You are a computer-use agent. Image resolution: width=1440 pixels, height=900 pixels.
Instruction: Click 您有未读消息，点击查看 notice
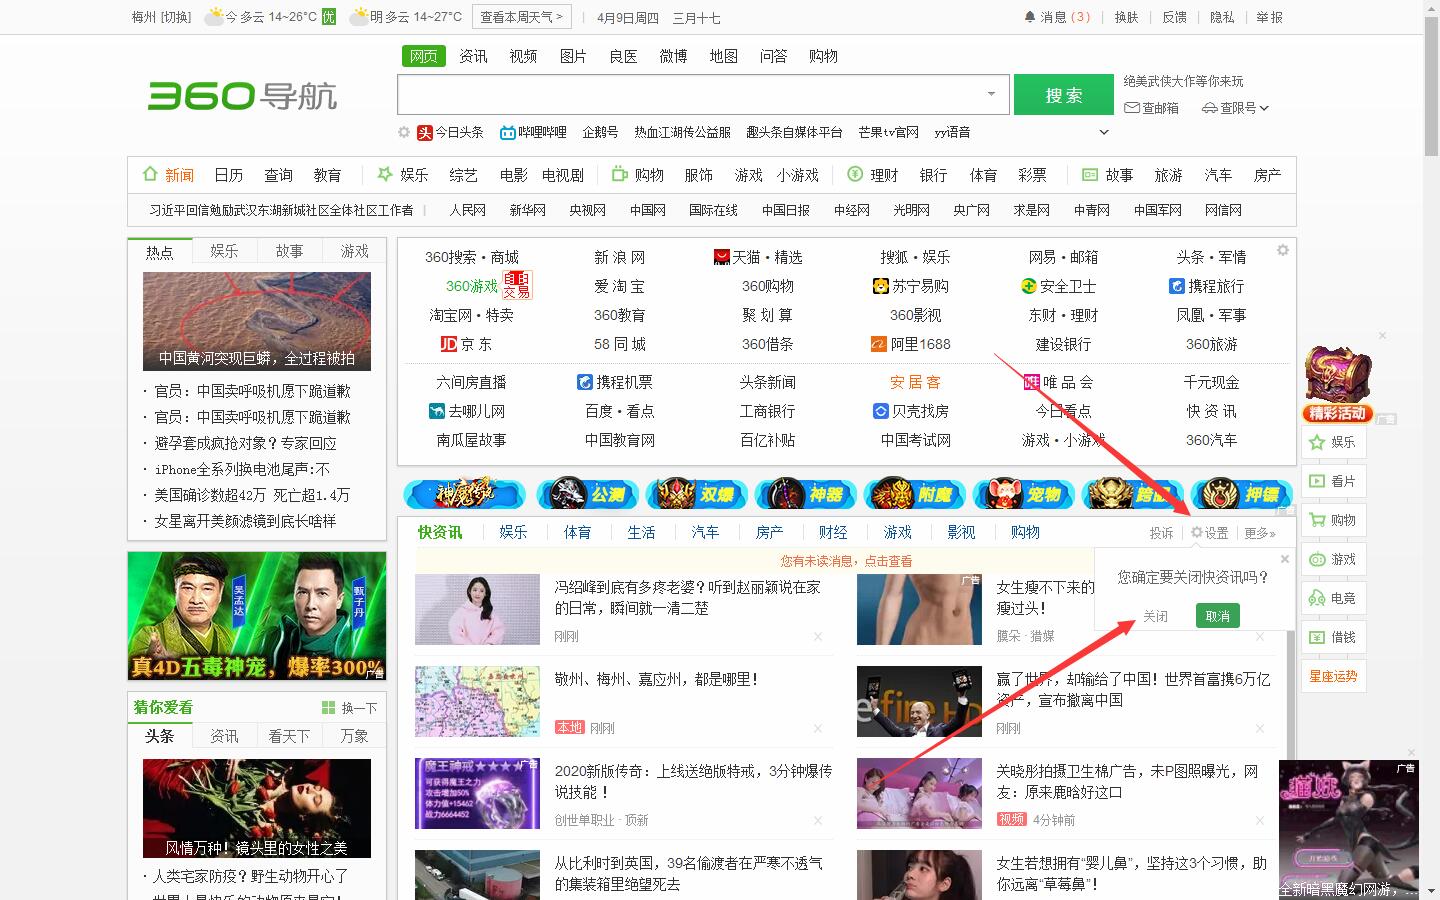click(x=846, y=561)
